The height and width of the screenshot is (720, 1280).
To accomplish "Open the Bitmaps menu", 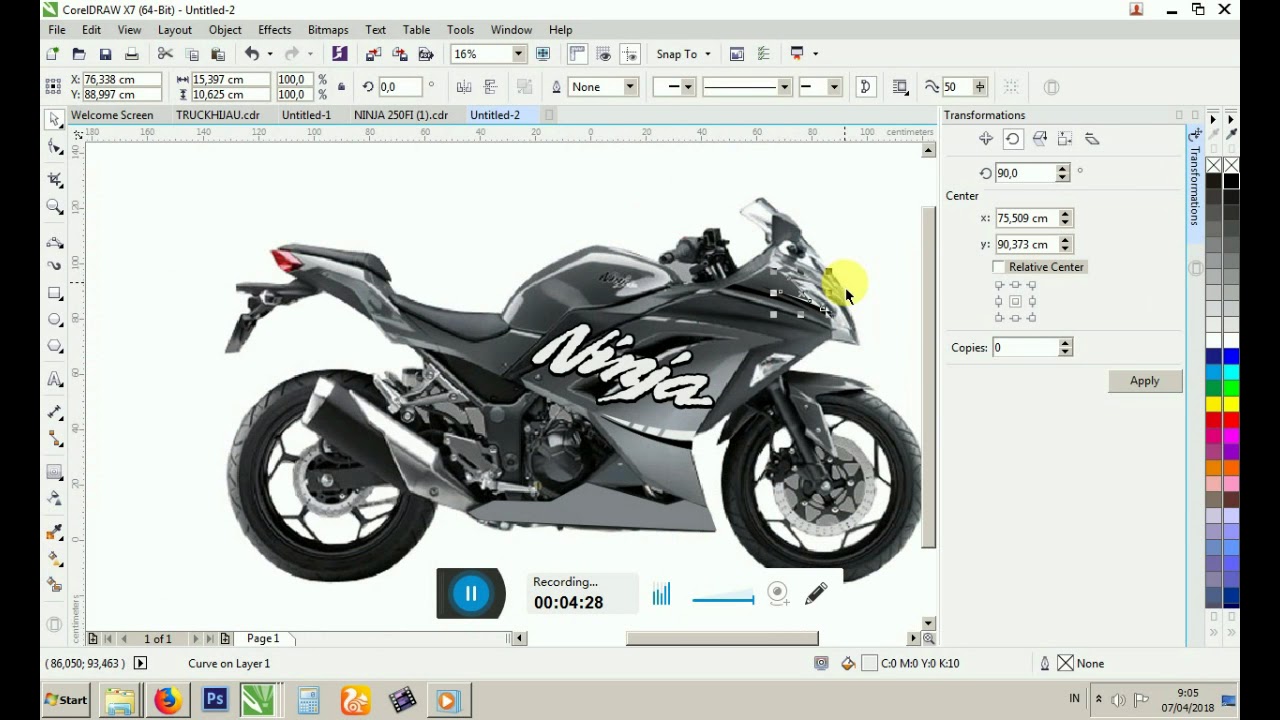I will pyautogui.click(x=328, y=30).
